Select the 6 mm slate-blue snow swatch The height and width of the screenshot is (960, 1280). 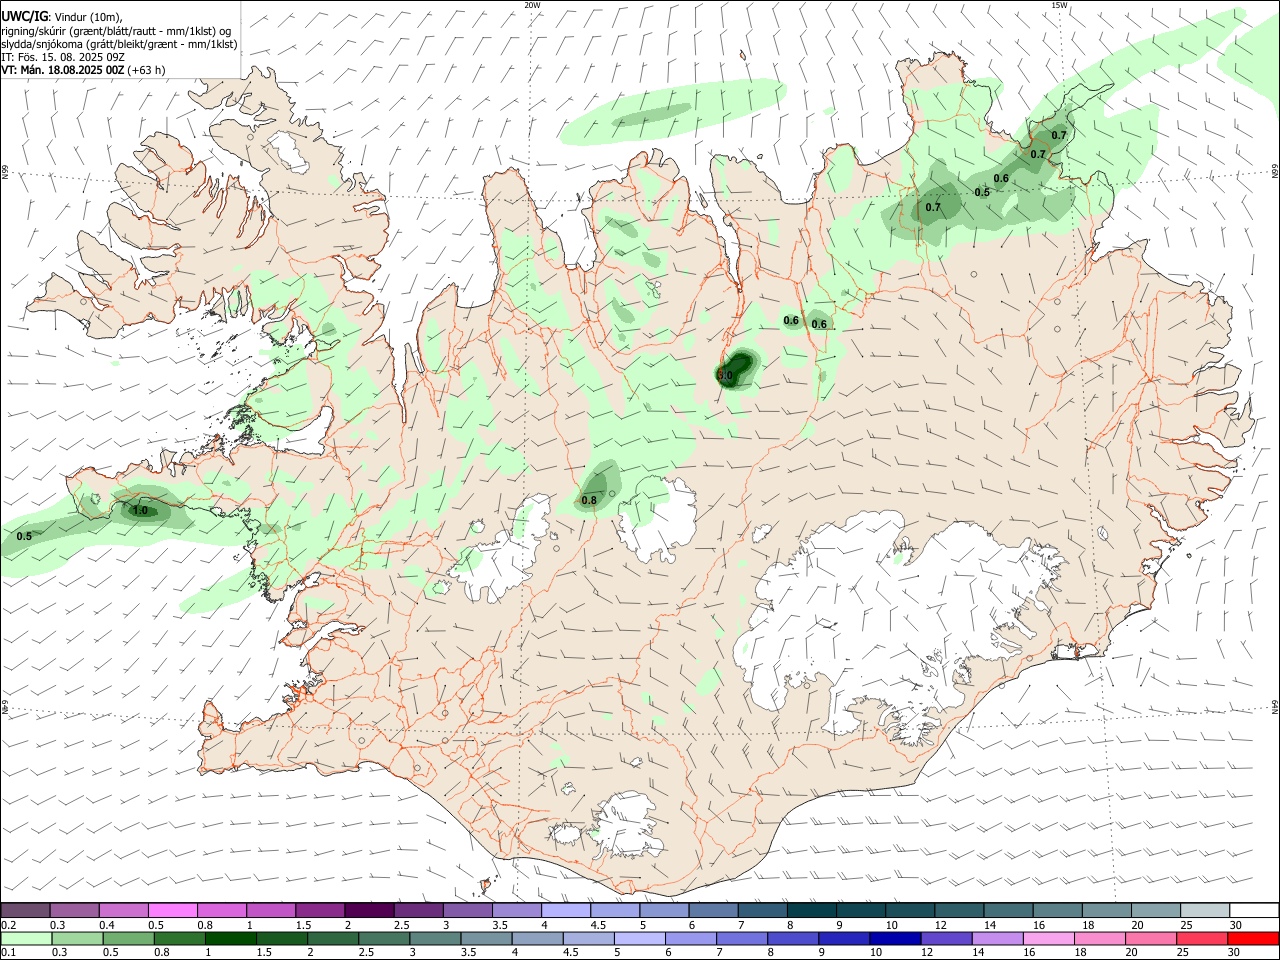coord(713,910)
